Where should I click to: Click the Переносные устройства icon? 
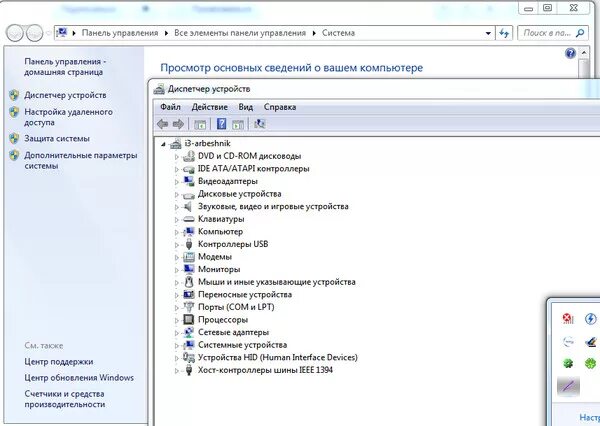(189, 294)
